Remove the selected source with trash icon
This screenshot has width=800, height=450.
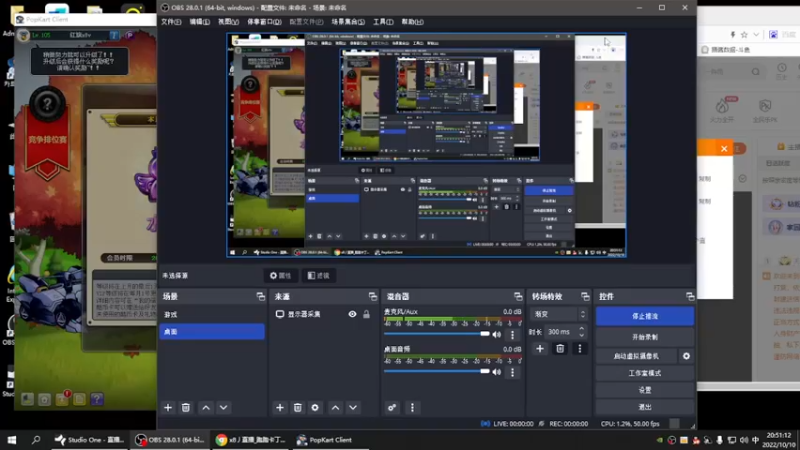click(x=297, y=408)
